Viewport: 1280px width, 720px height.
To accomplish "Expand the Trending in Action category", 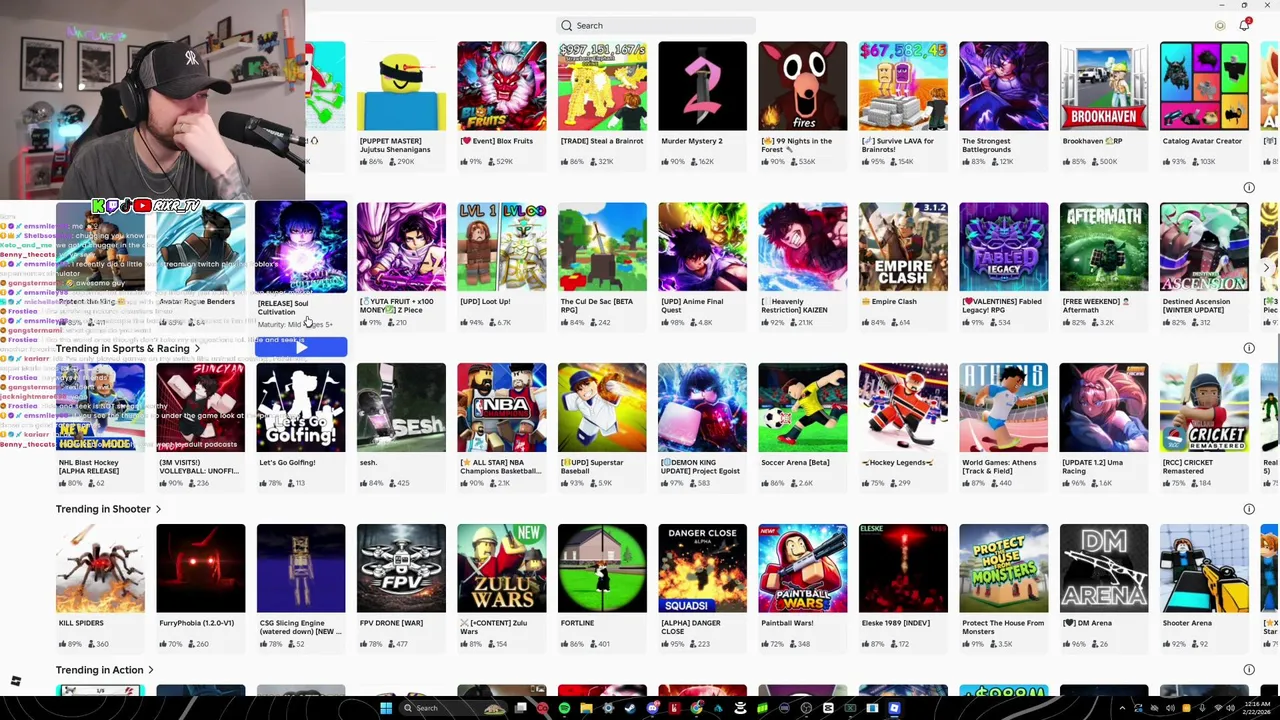I will 151,670.
